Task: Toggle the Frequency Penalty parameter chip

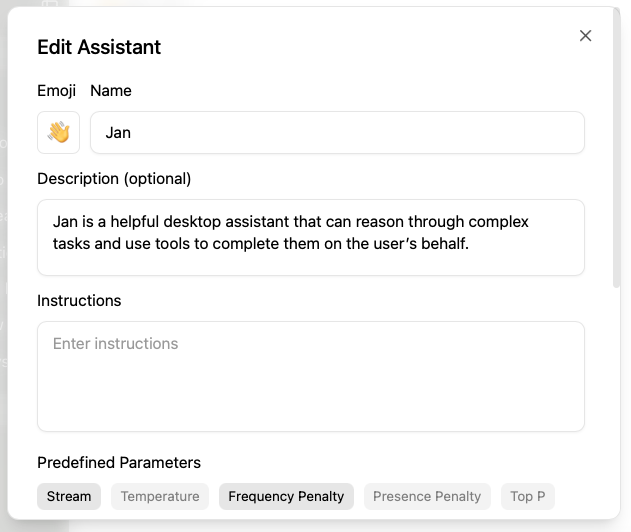Action: click(x=286, y=496)
